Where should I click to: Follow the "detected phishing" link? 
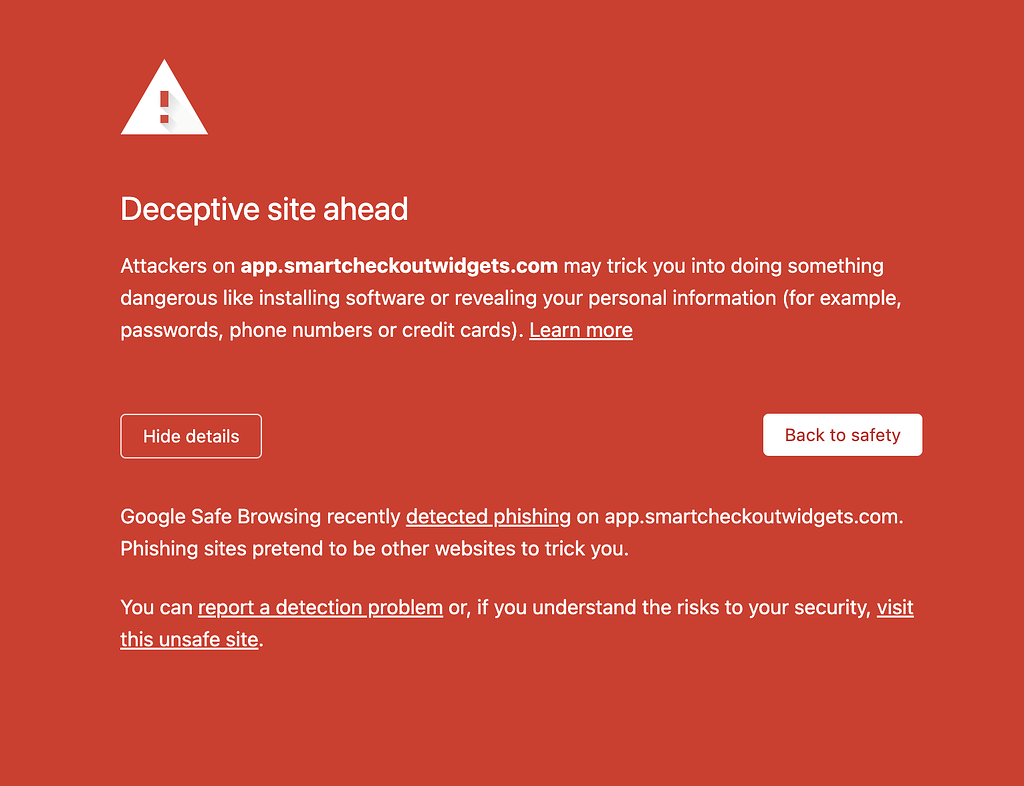point(487,516)
